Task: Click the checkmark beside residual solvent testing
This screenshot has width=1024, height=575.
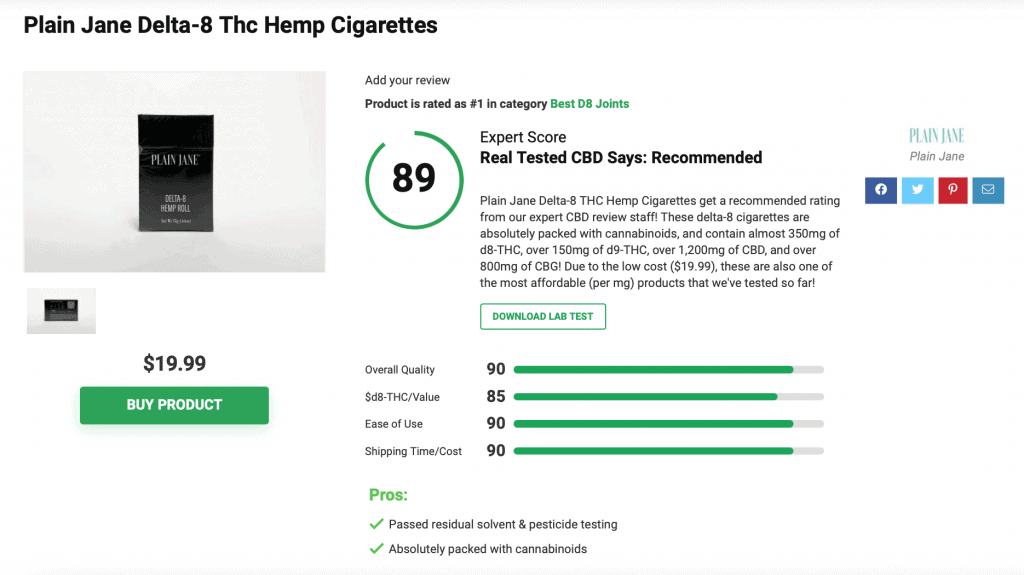Action: (x=376, y=524)
